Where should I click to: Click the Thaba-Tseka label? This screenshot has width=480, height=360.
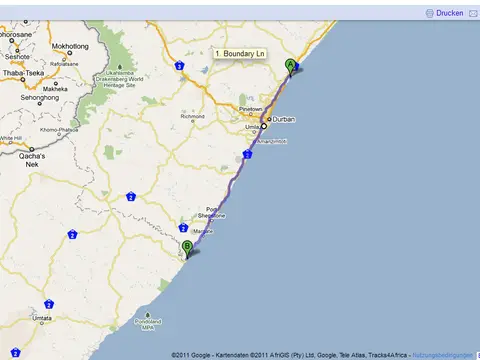click(x=23, y=73)
